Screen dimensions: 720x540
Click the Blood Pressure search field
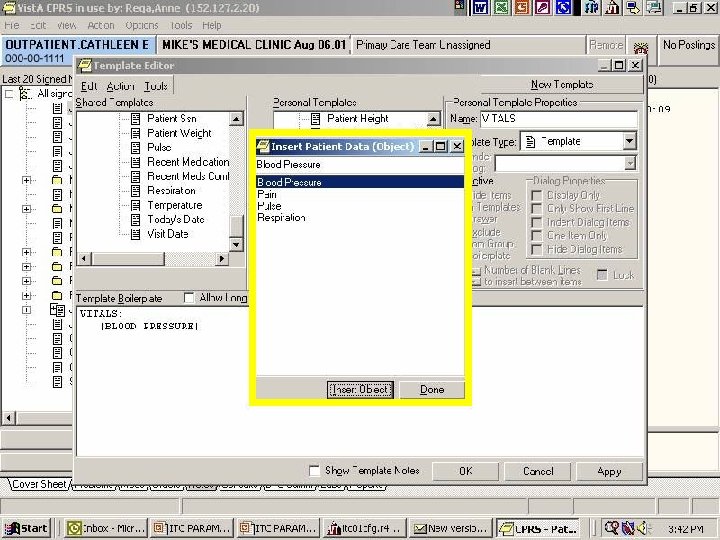pyautogui.click(x=360, y=164)
